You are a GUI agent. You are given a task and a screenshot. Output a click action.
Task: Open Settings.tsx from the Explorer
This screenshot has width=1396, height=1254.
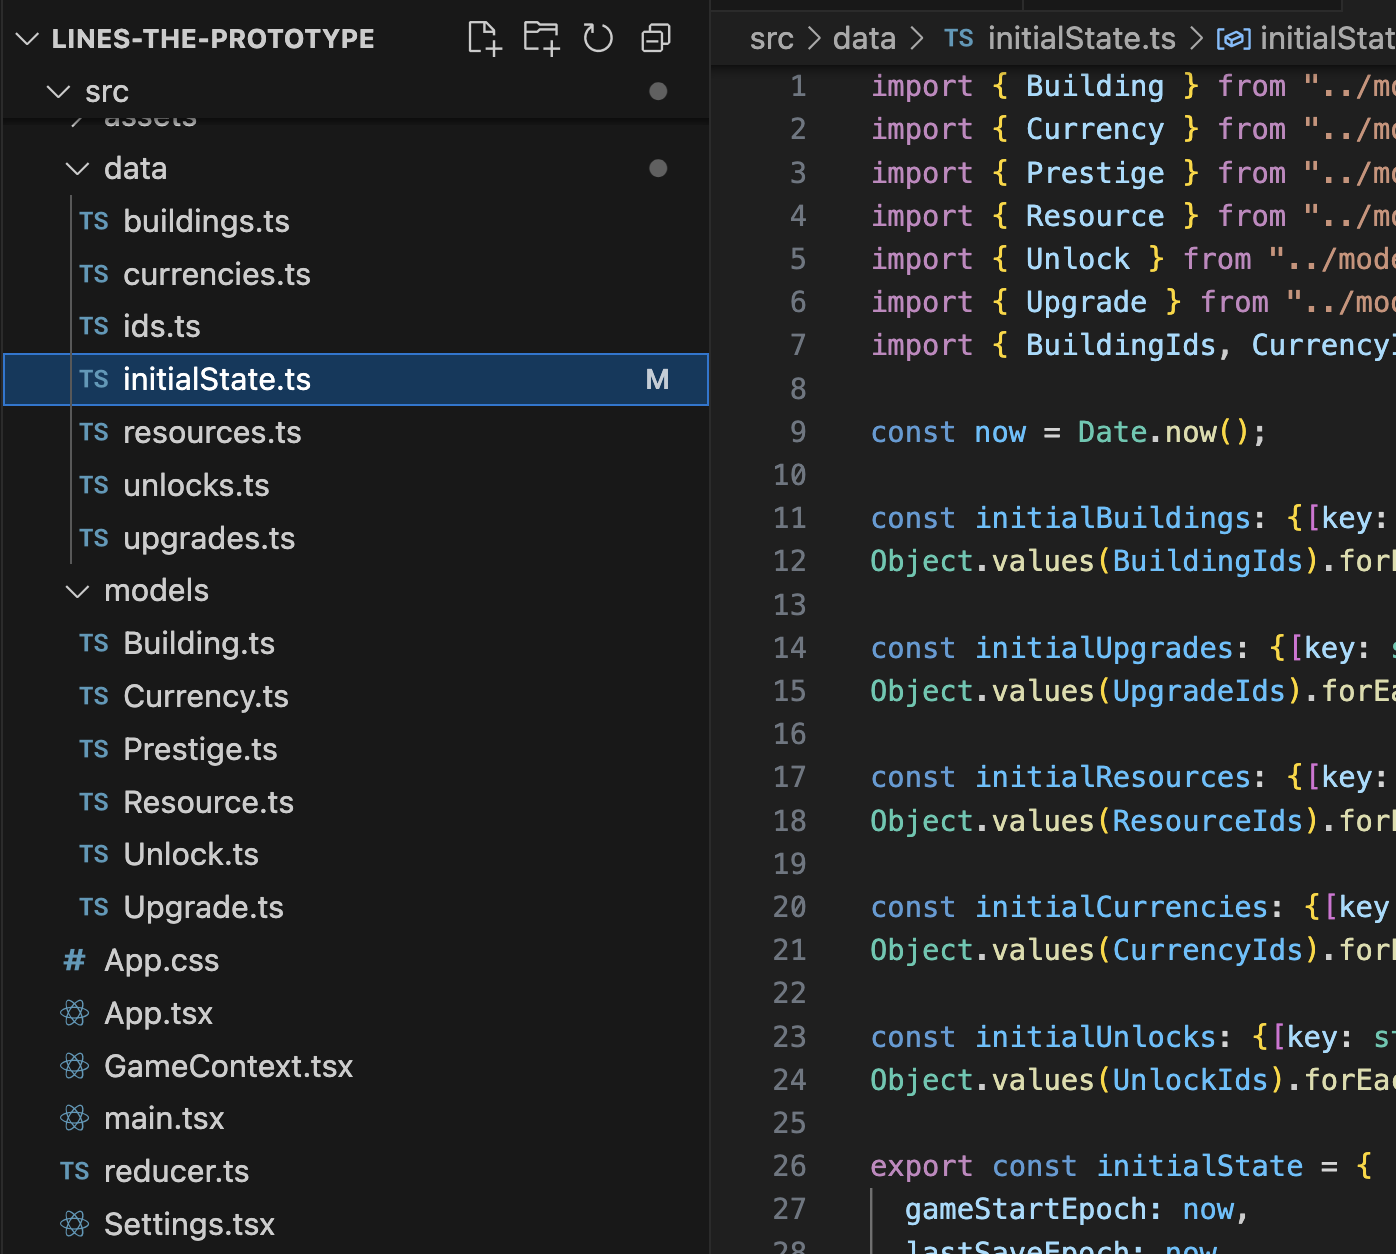pyautogui.click(x=189, y=1224)
